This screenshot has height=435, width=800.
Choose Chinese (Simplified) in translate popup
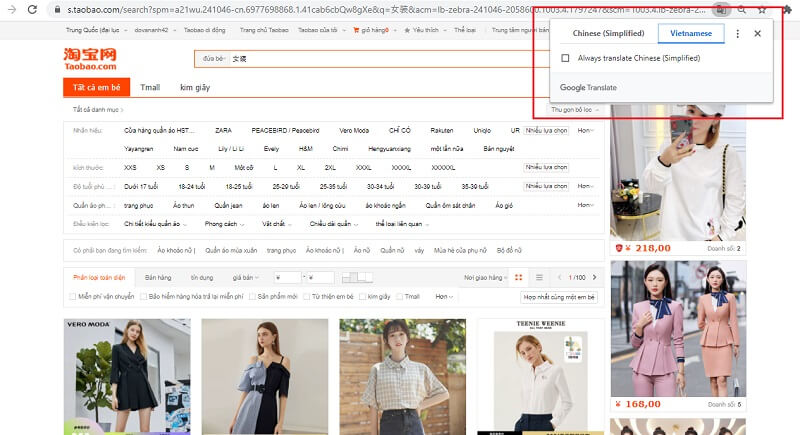[x=608, y=33]
